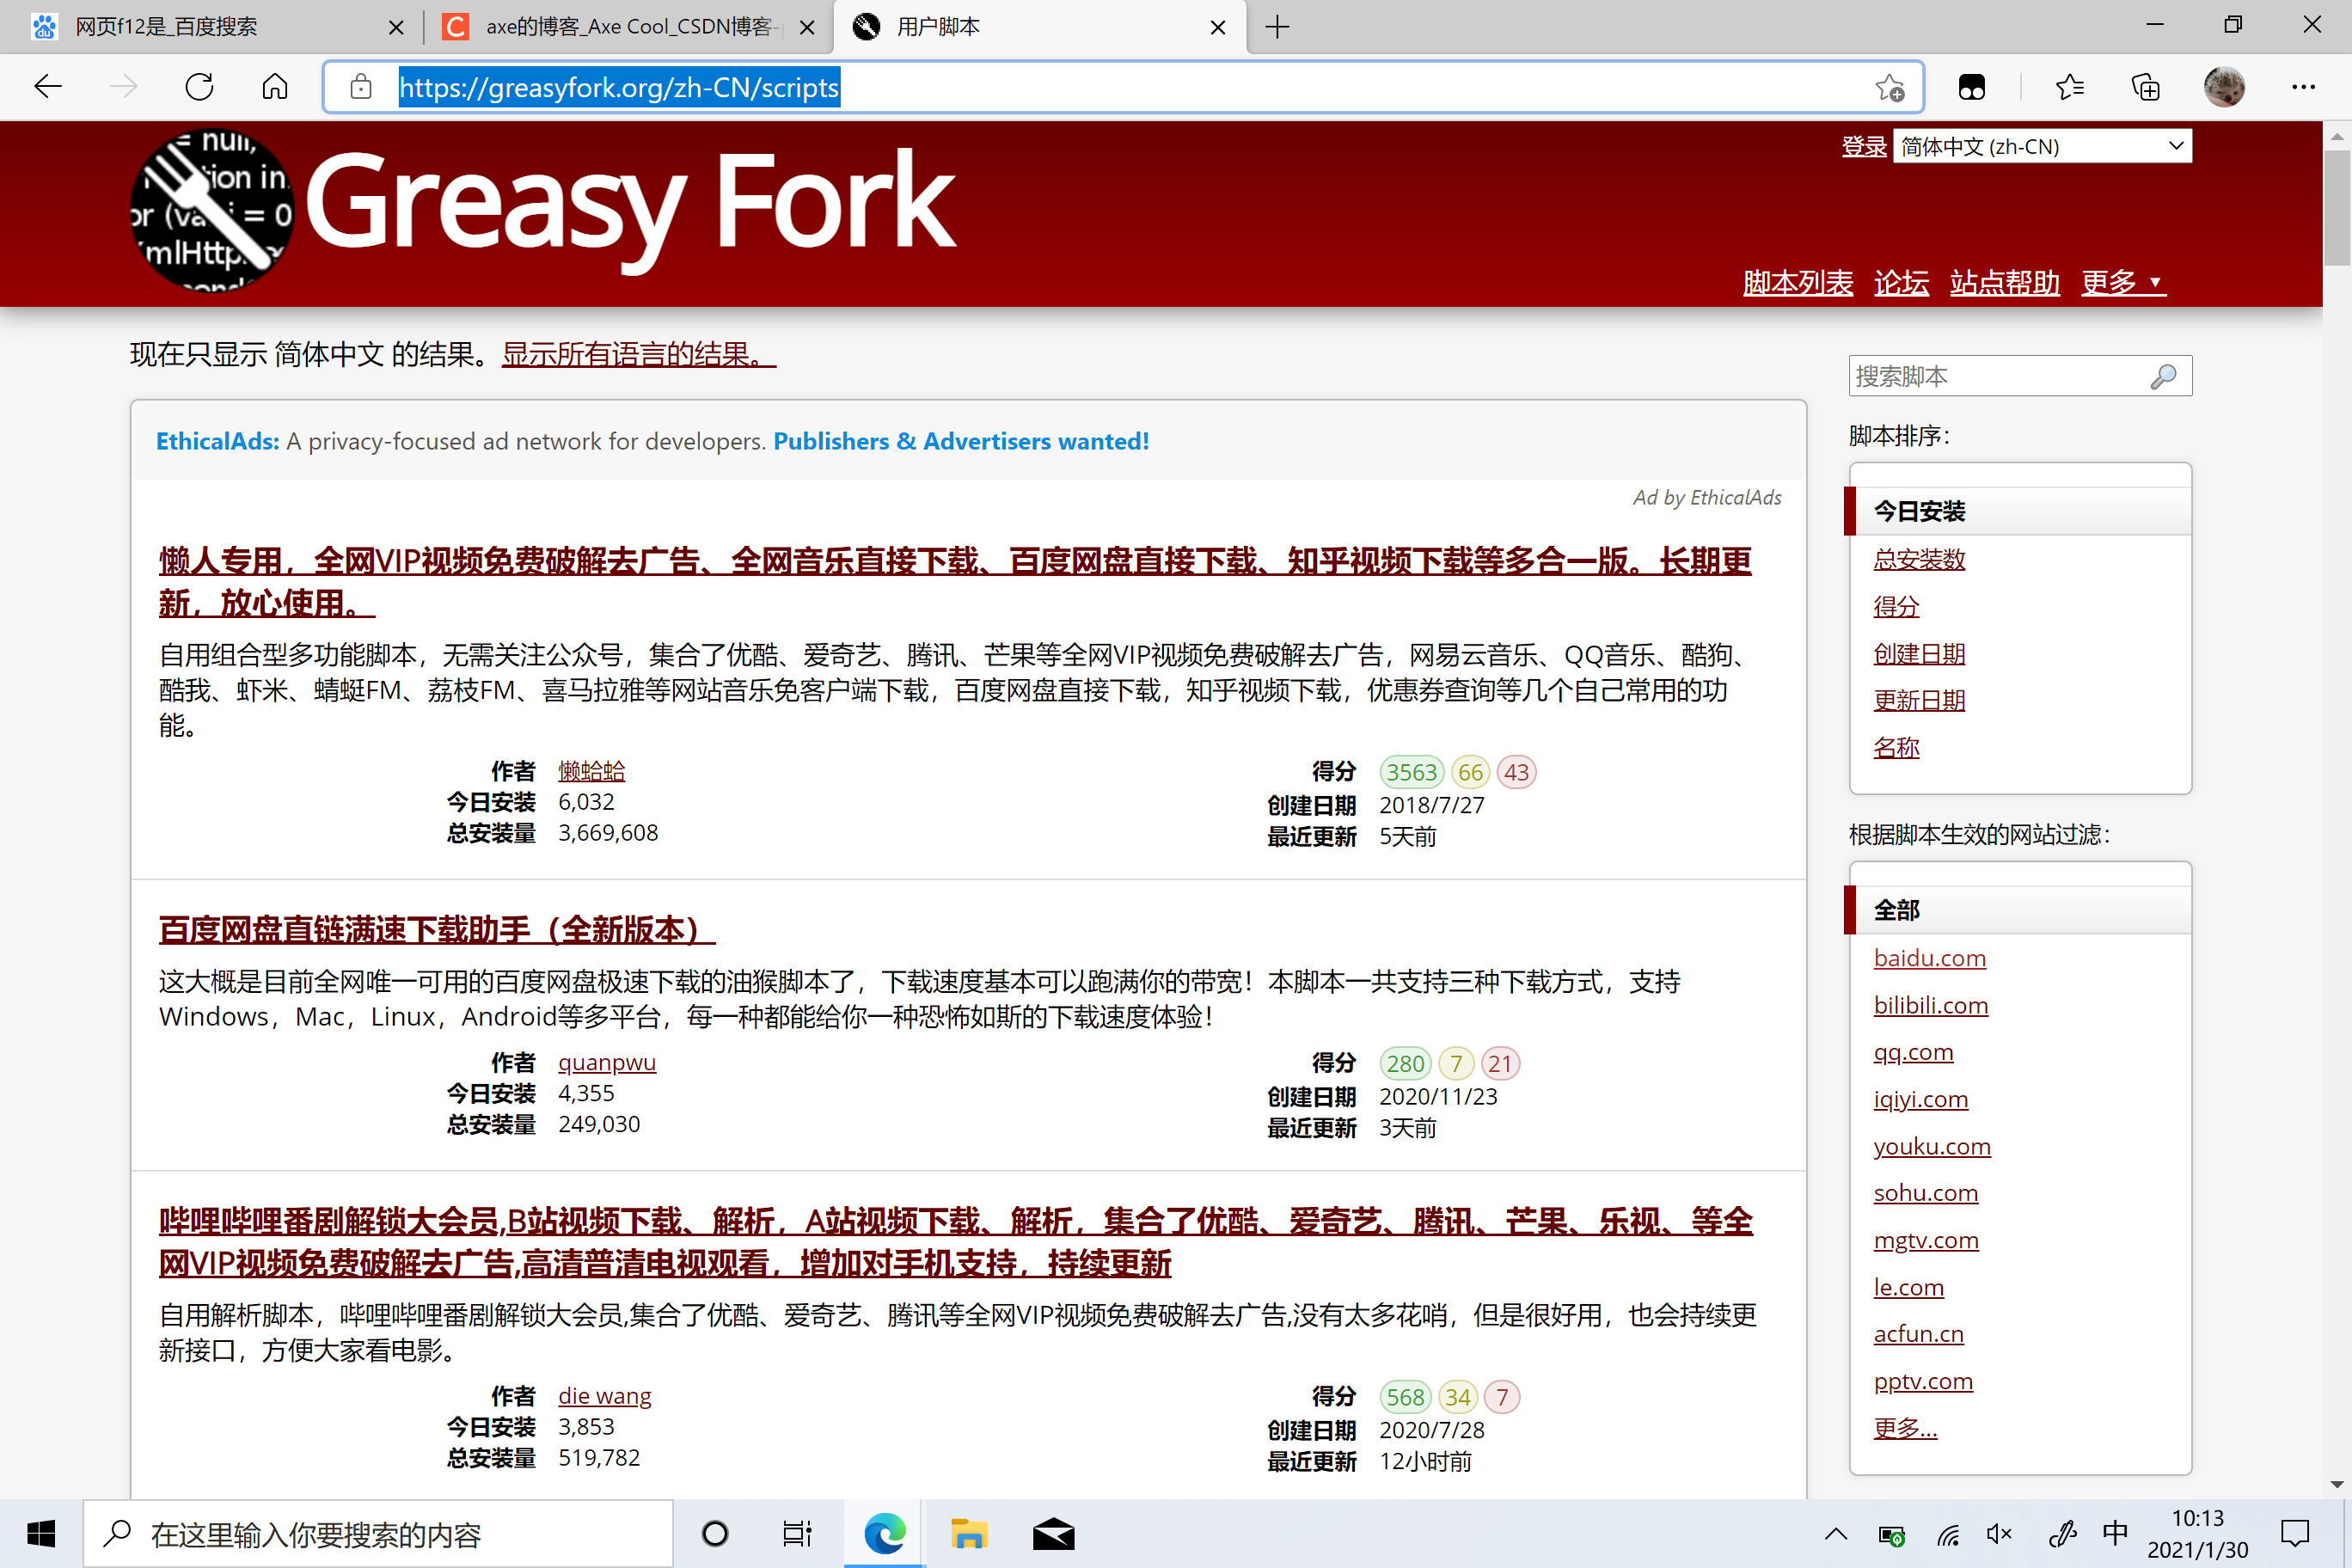This screenshot has width=2352, height=1568.
Task: Open the language dropdown 简体中文 (zh-CN)
Action: (x=2041, y=147)
